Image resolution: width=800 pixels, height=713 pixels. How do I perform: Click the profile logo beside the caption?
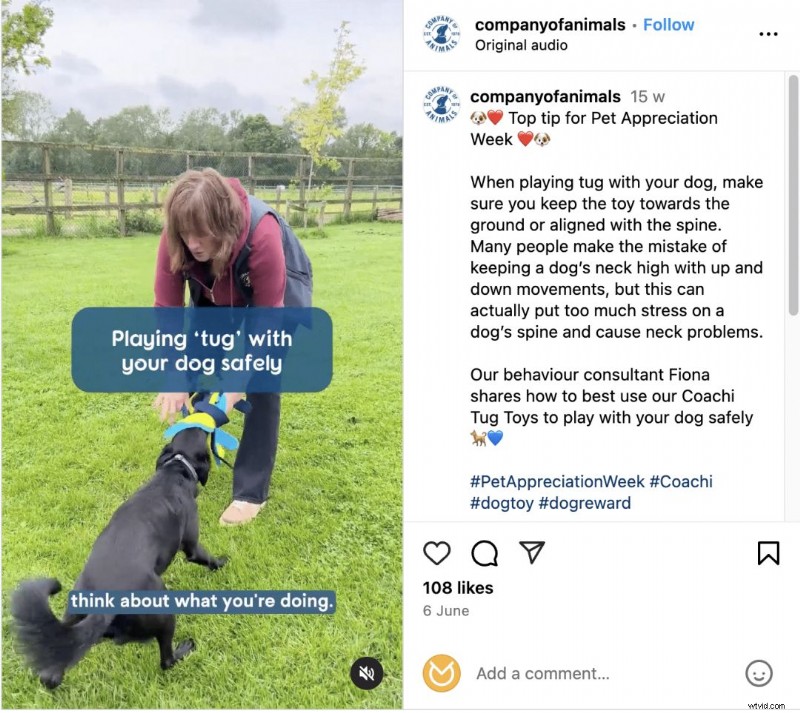[x=441, y=105]
